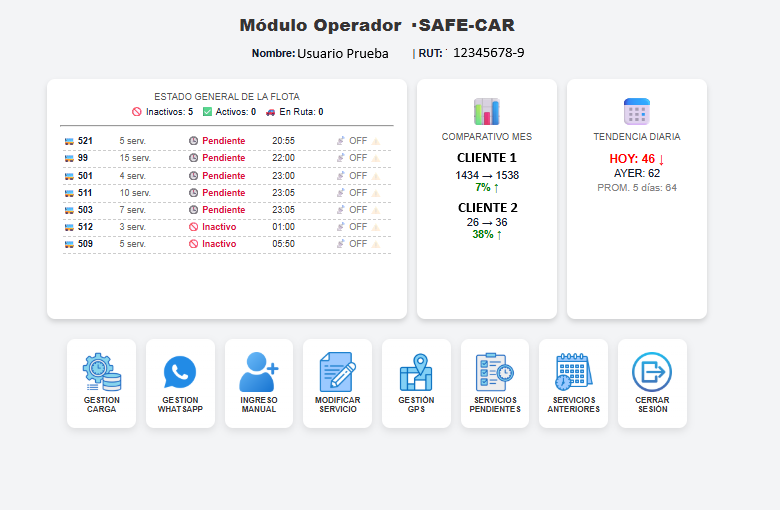Click the 15 serv. count
780x510 pixels.
tap(135, 158)
